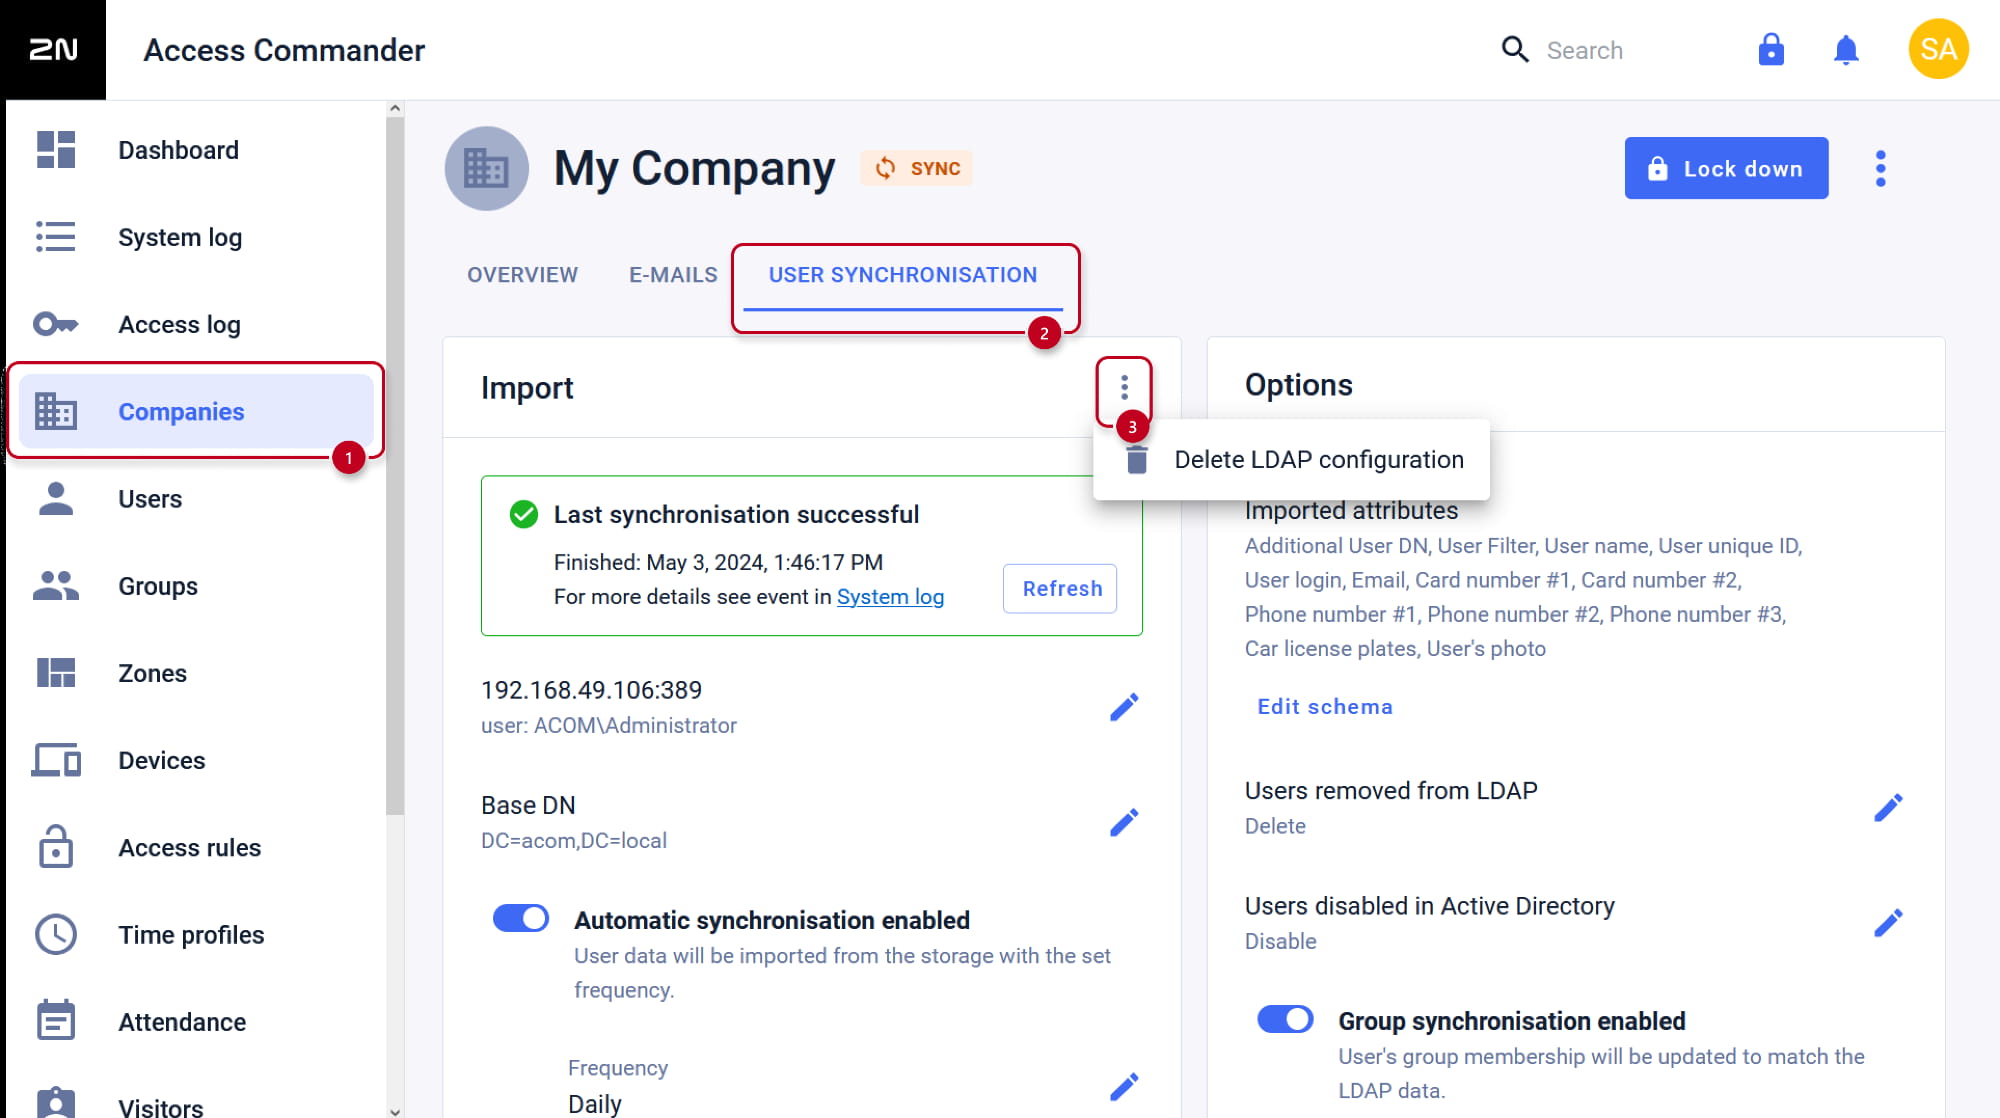Click the 'Imported attributes' heading
The image size is (2000, 1118).
[1351, 510]
